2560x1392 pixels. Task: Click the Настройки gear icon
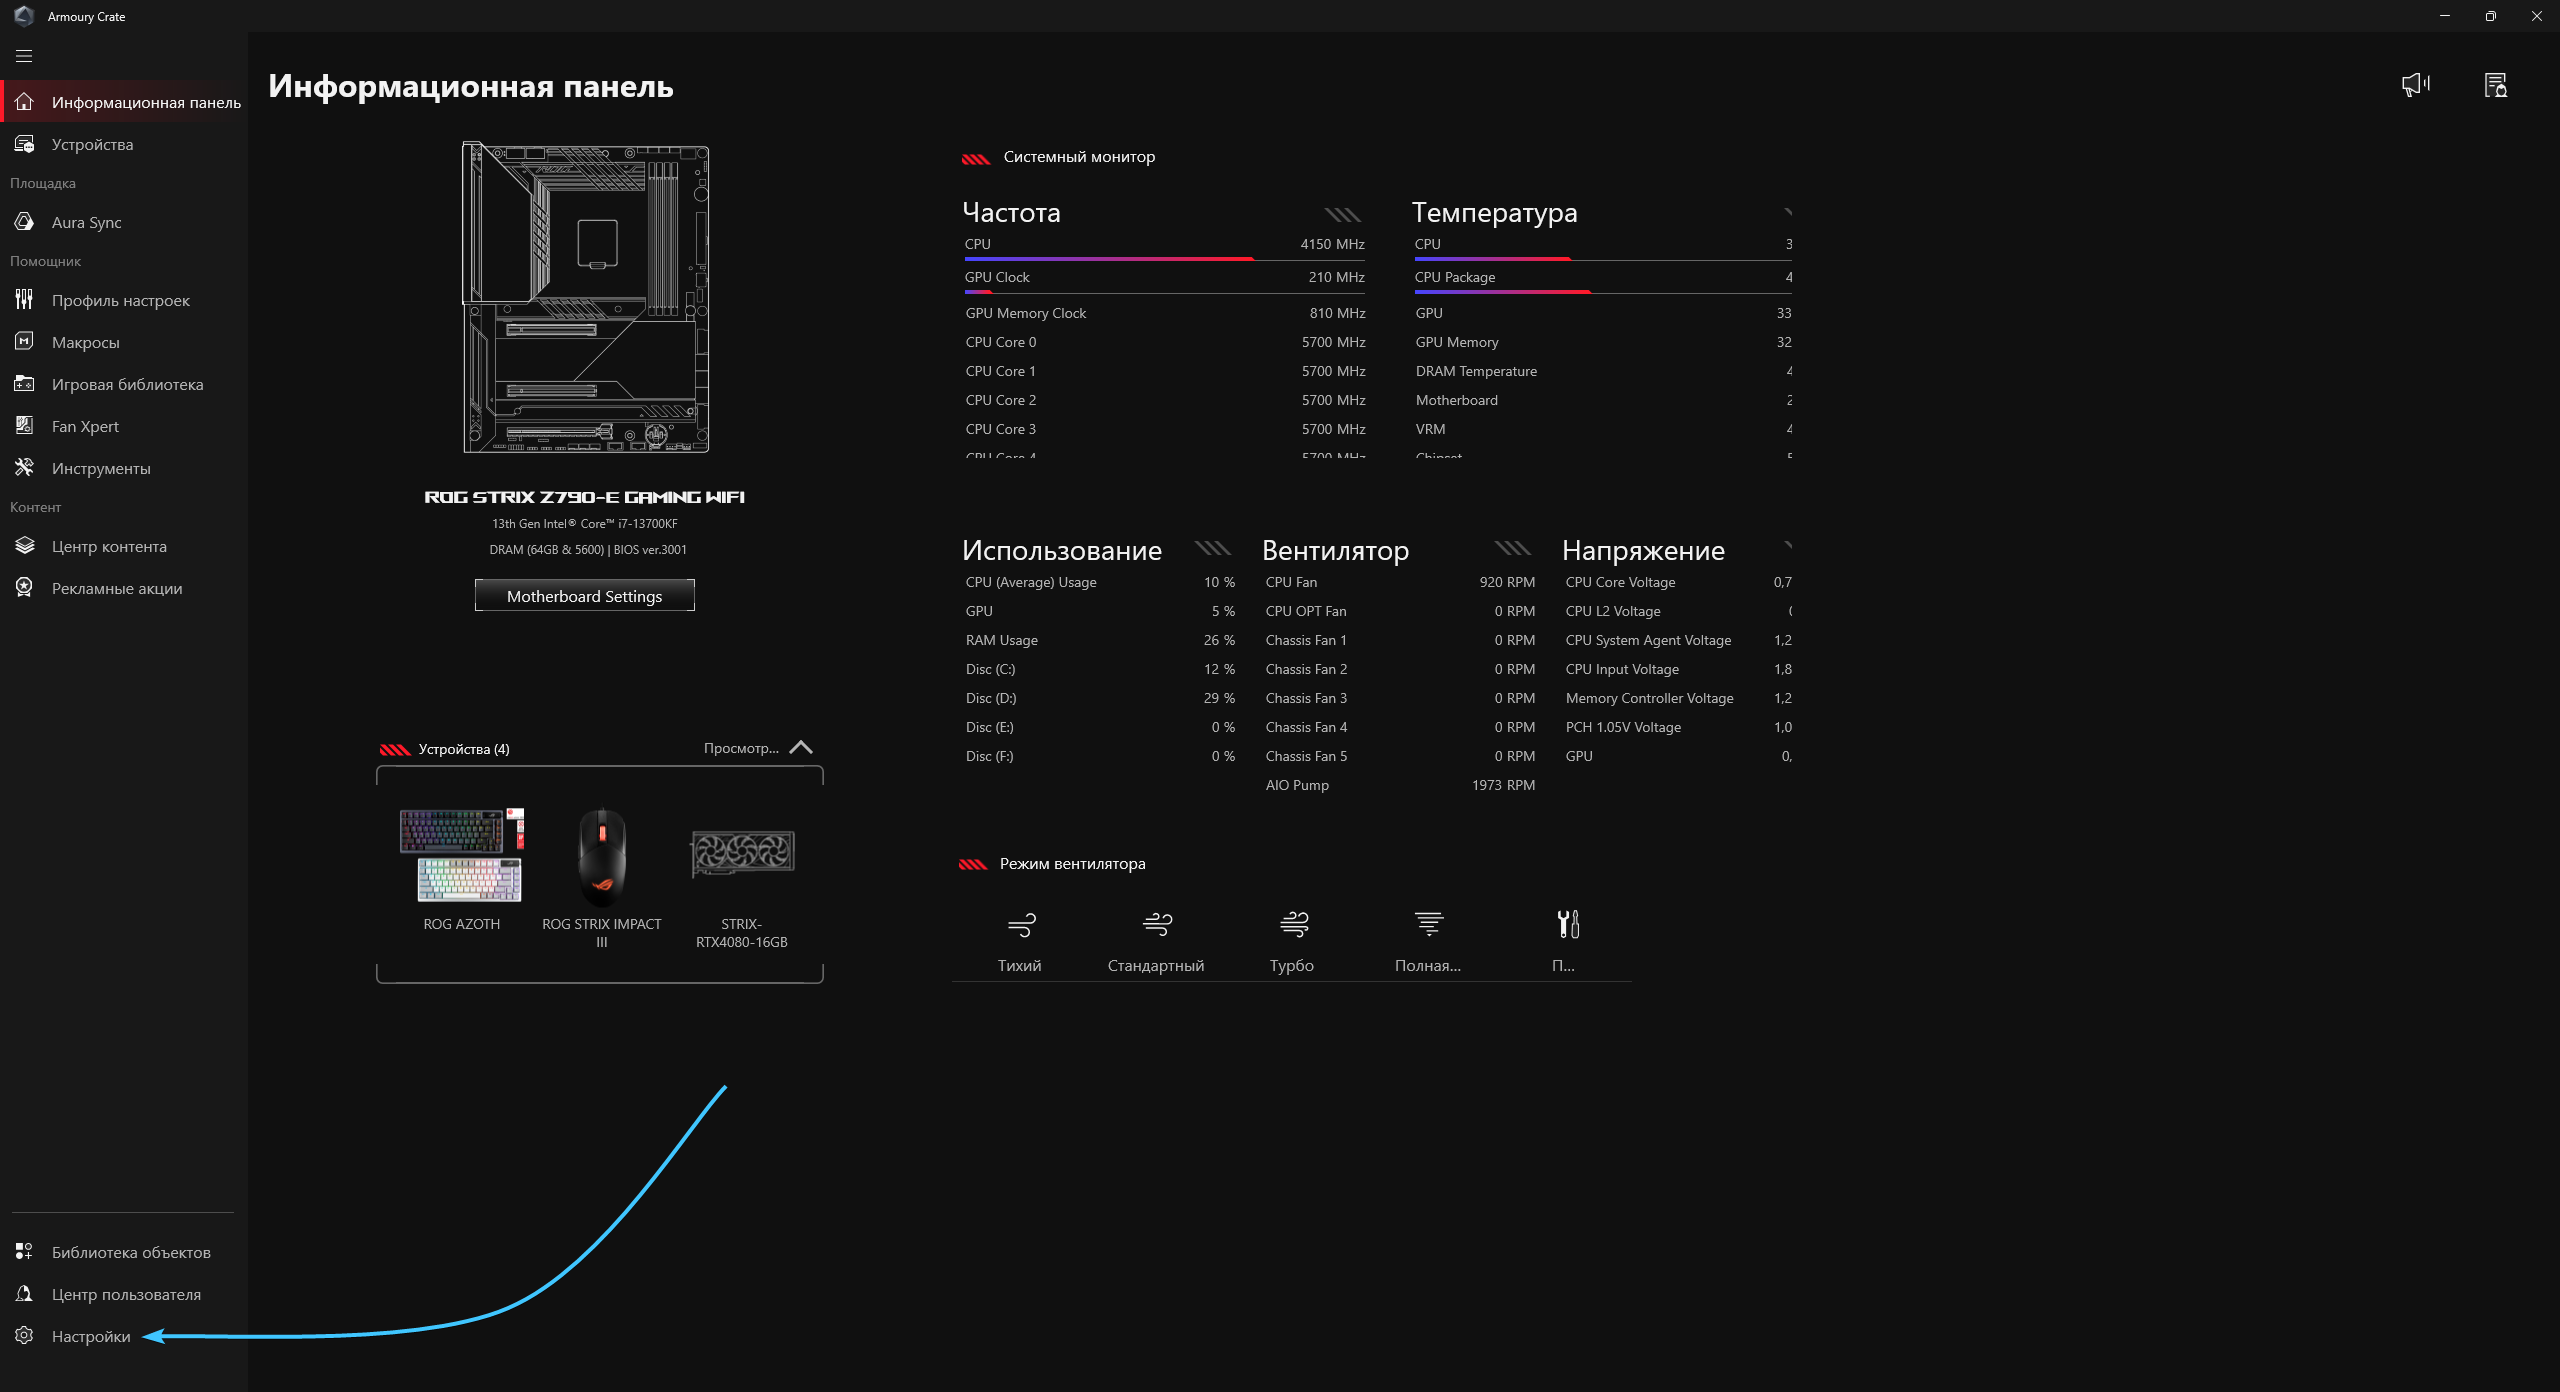pyautogui.click(x=24, y=1336)
